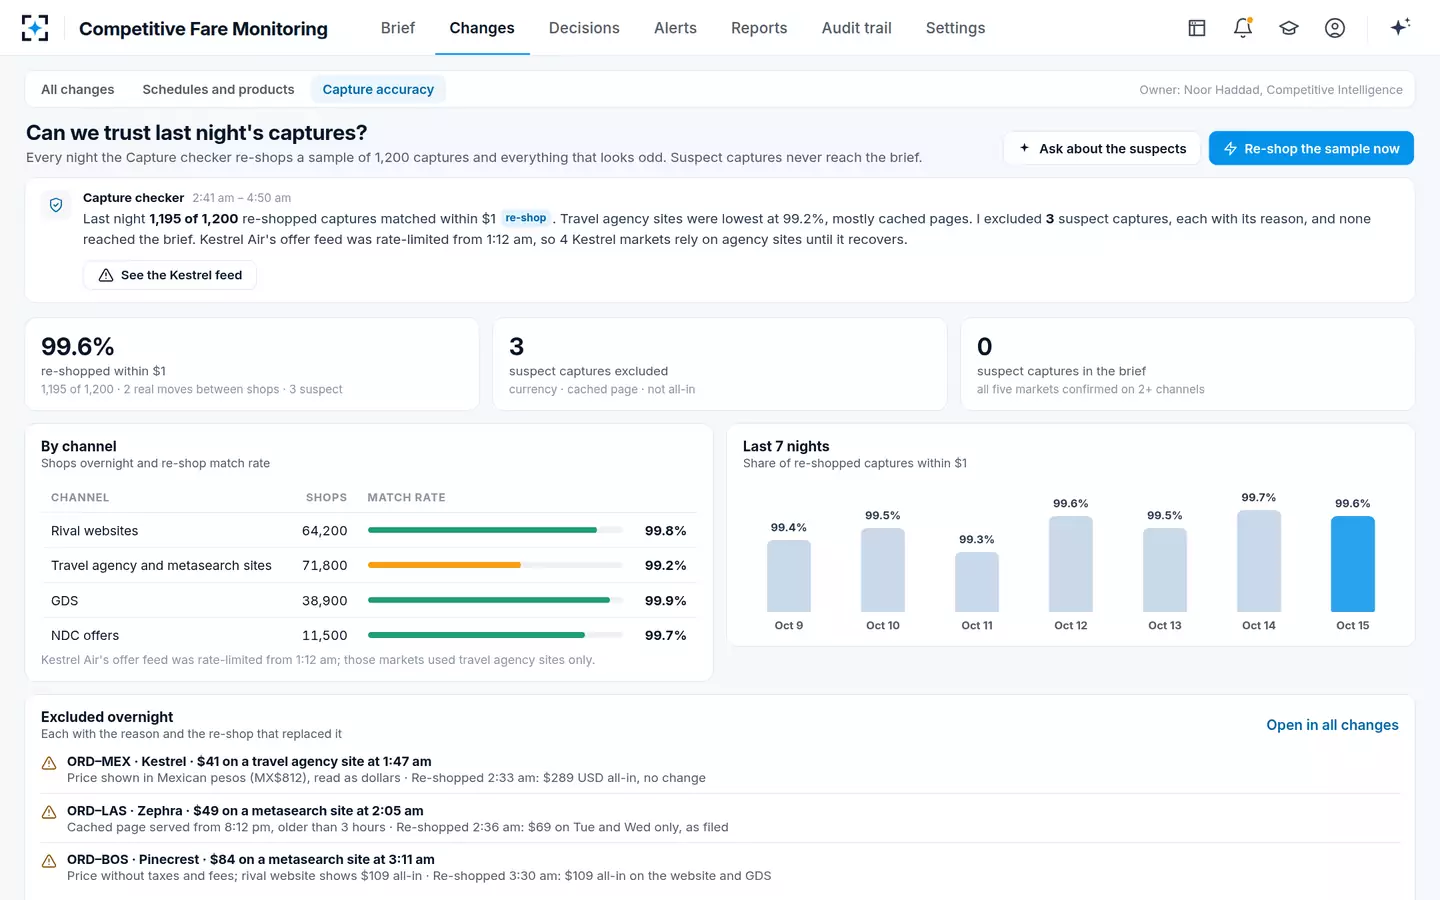The image size is (1440, 900).
Task: Select the Changes tab
Action: coord(482,28)
